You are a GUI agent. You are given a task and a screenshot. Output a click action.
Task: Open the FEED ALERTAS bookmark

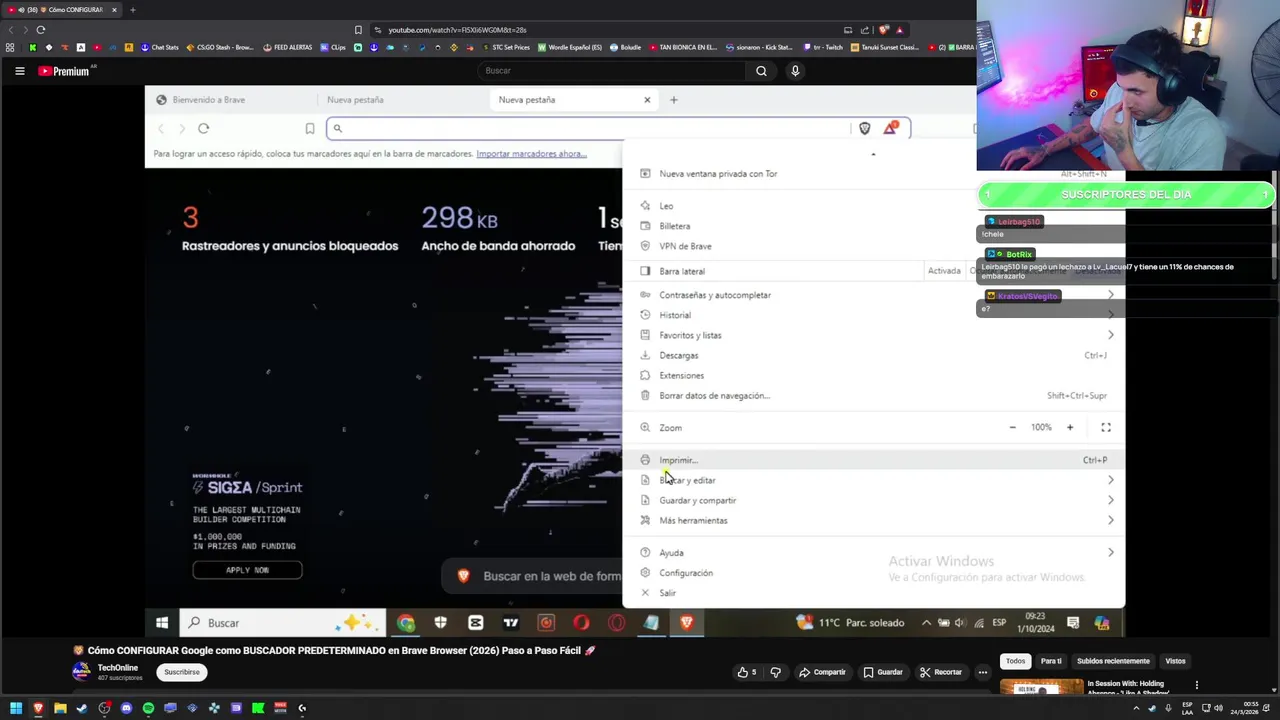[x=288, y=47]
